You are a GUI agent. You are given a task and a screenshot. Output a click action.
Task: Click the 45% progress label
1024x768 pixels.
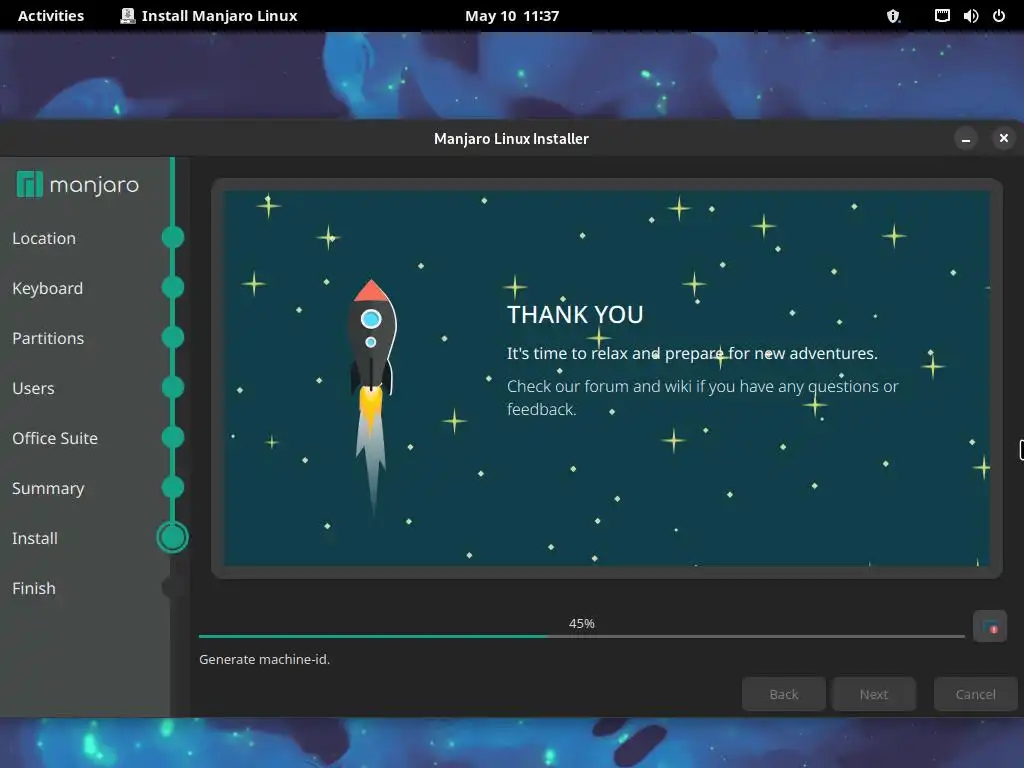click(582, 624)
